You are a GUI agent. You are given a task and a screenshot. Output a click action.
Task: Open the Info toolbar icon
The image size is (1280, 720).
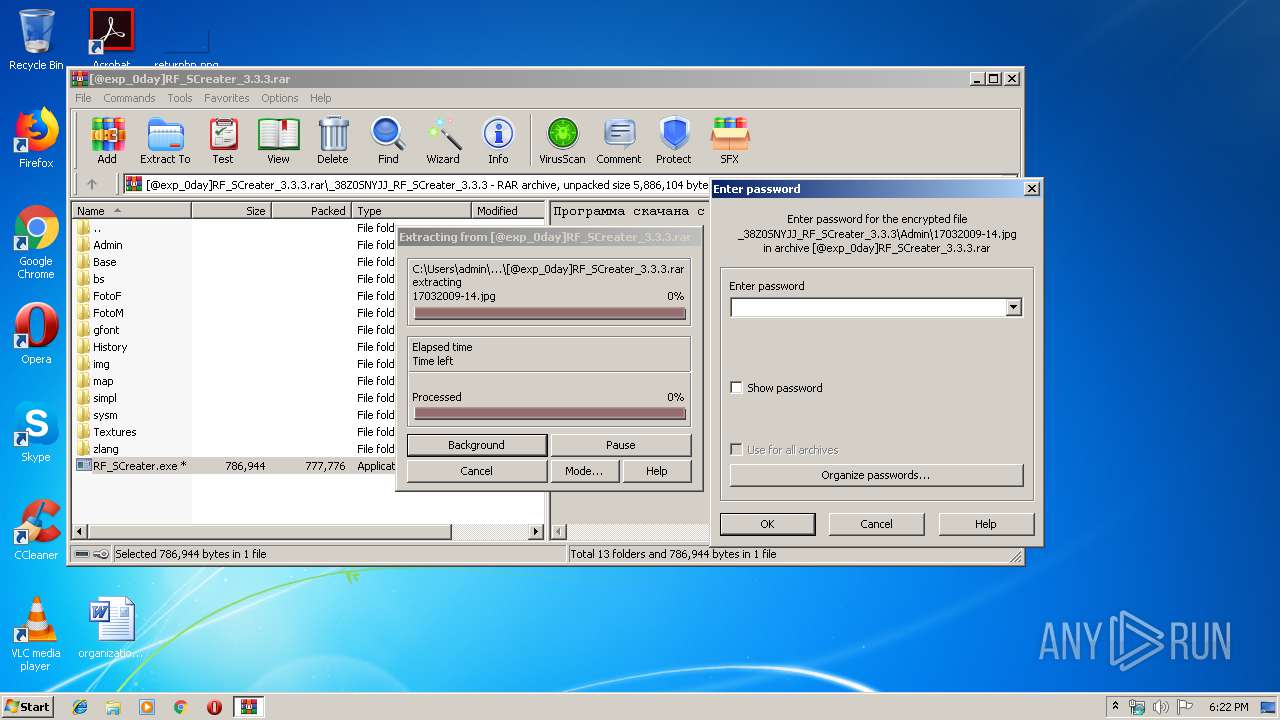(498, 140)
